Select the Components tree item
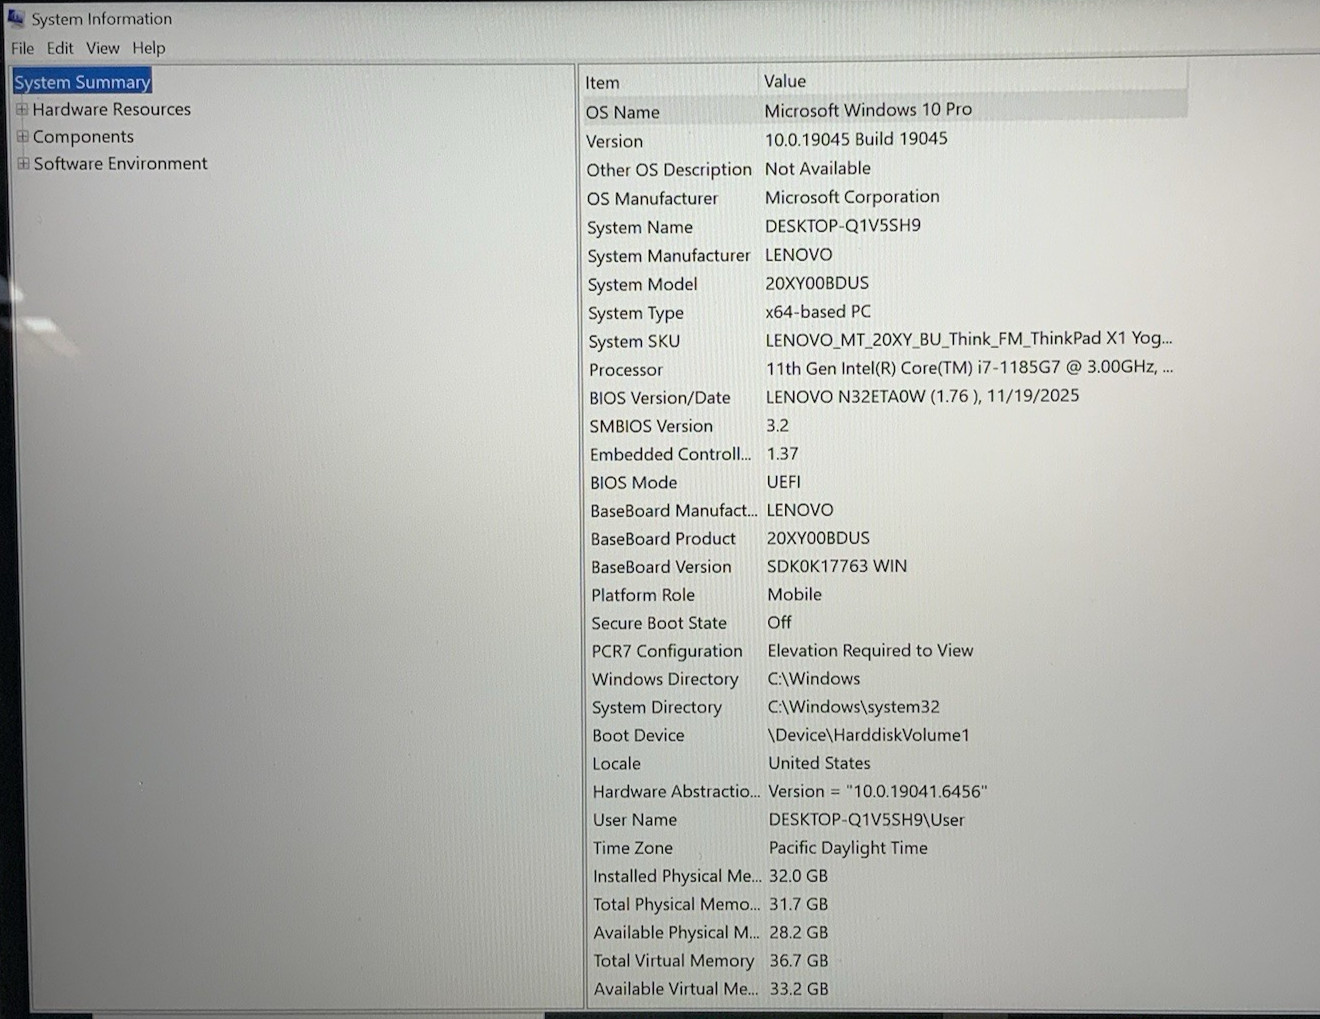The height and width of the screenshot is (1019, 1320). pyautogui.click(x=83, y=137)
